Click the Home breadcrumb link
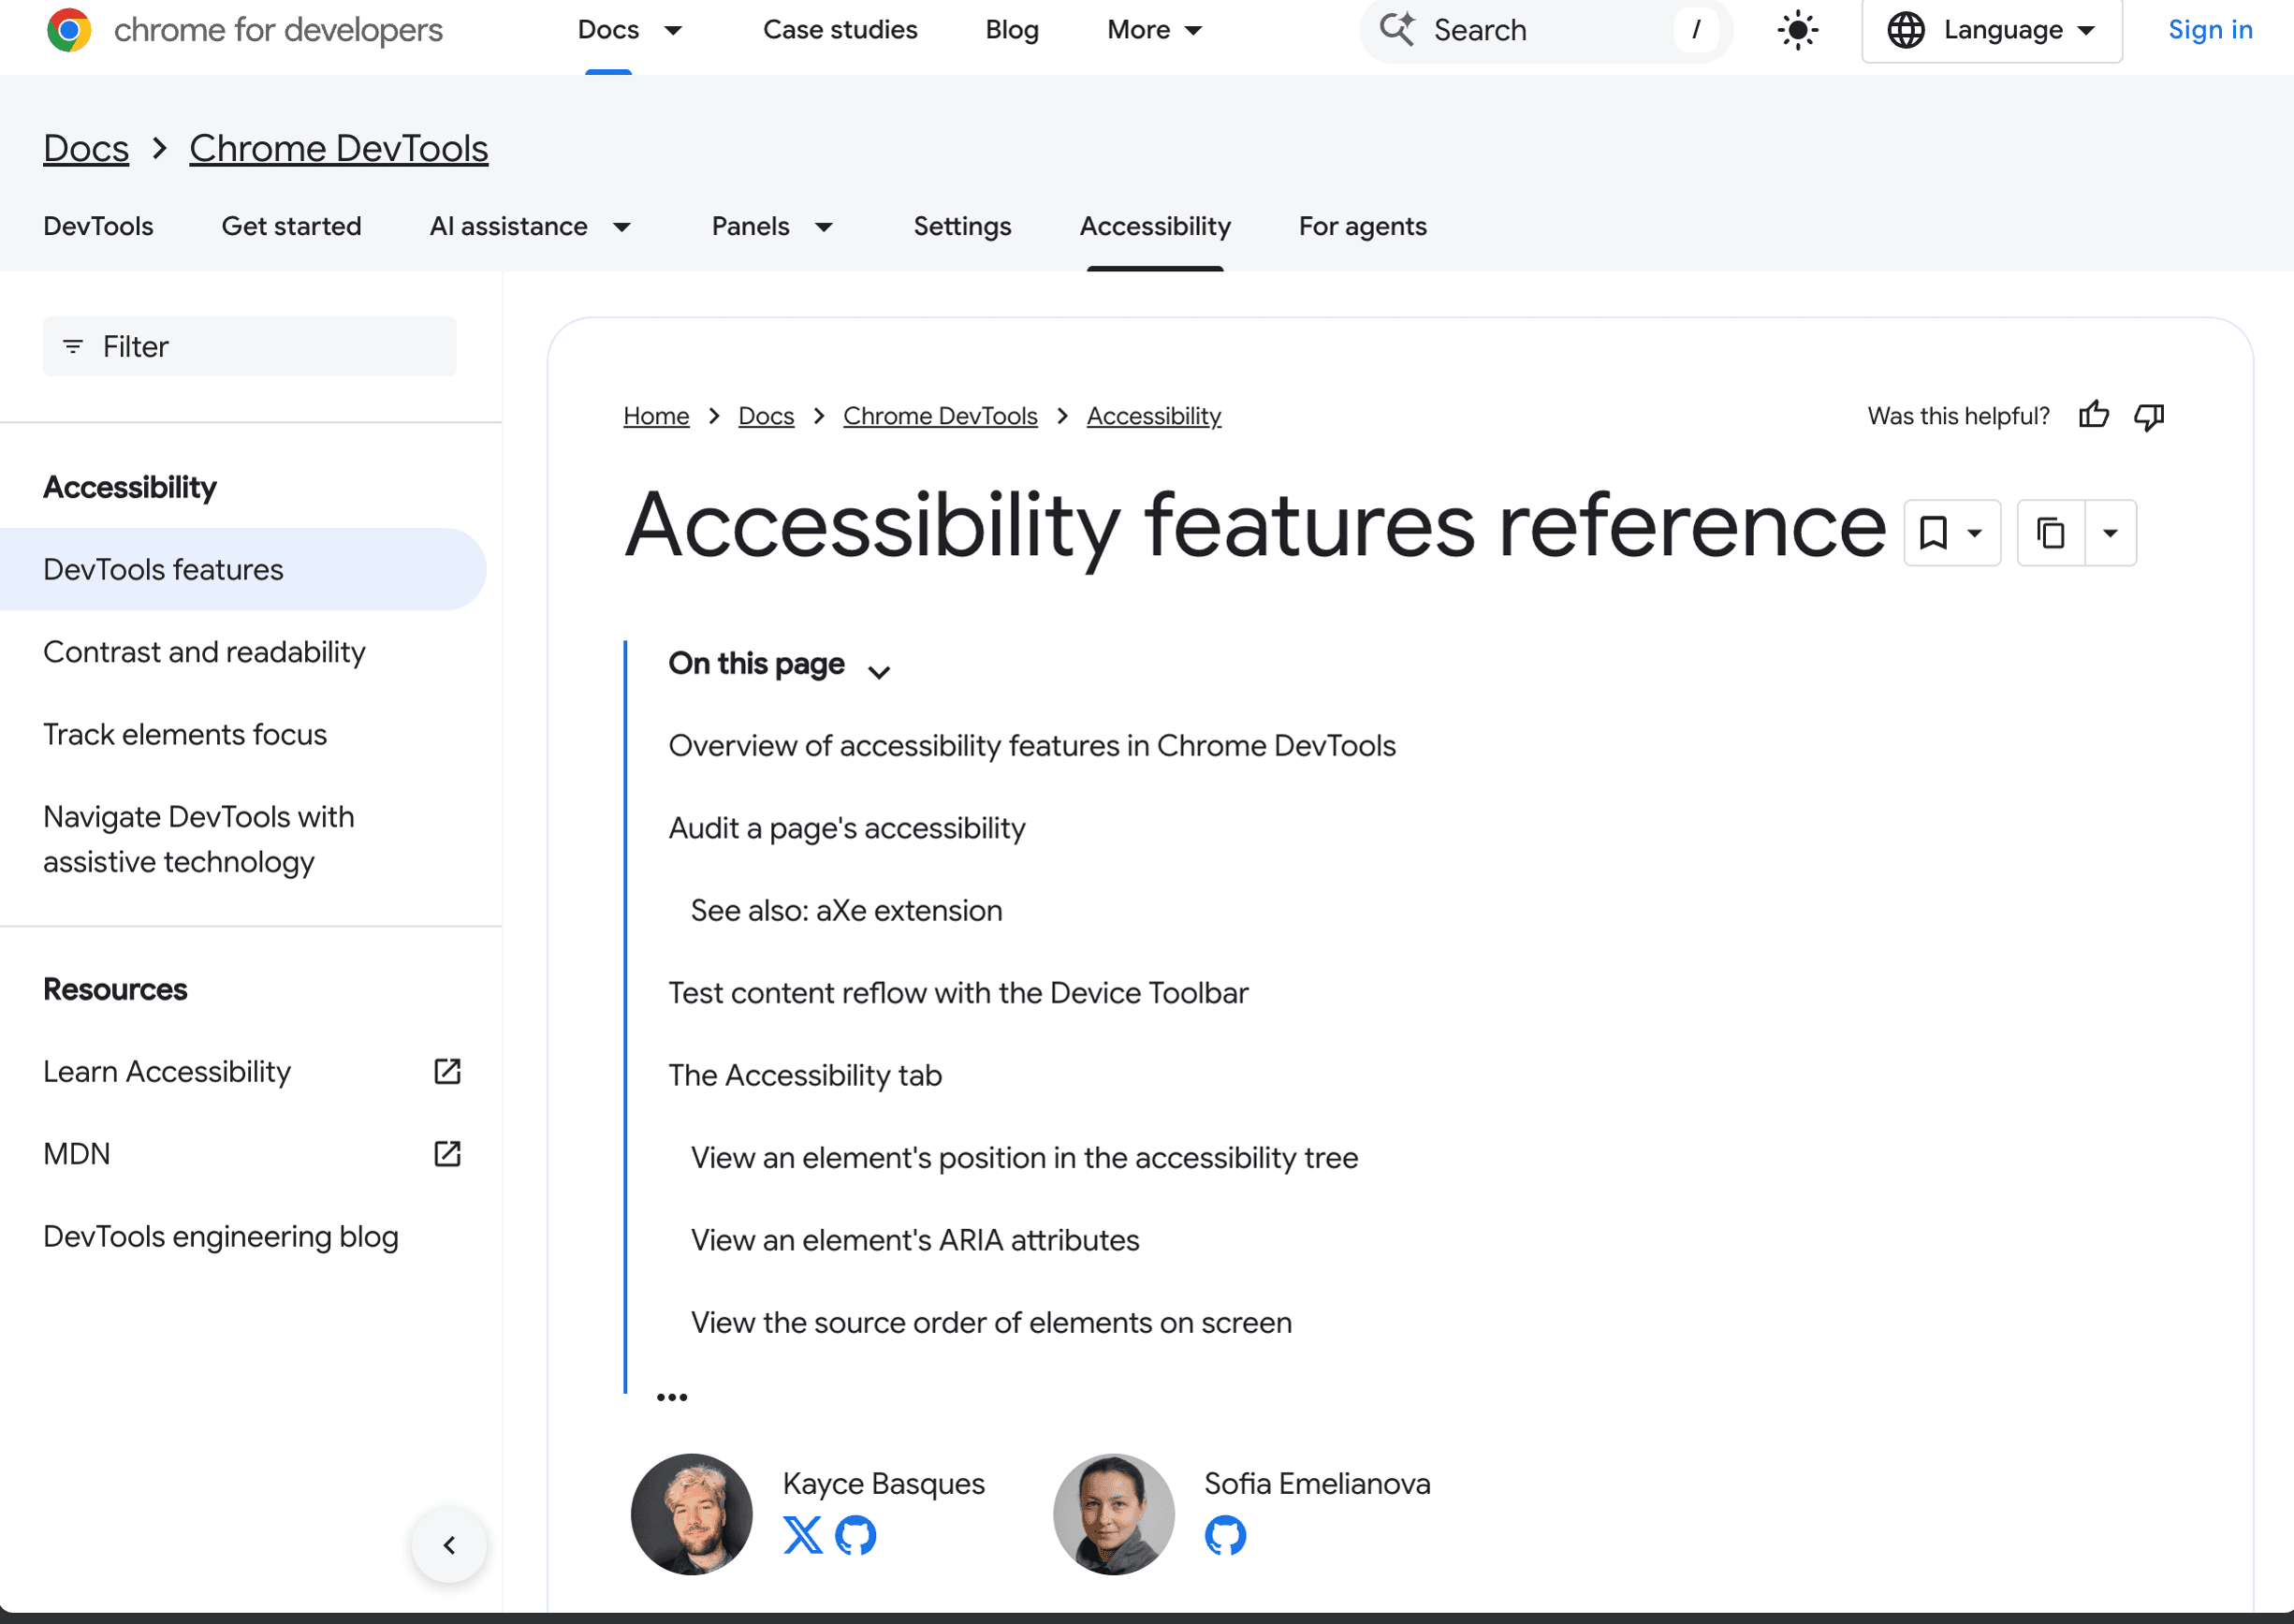Image resolution: width=2294 pixels, height=1624 pixels. point(656,416)
